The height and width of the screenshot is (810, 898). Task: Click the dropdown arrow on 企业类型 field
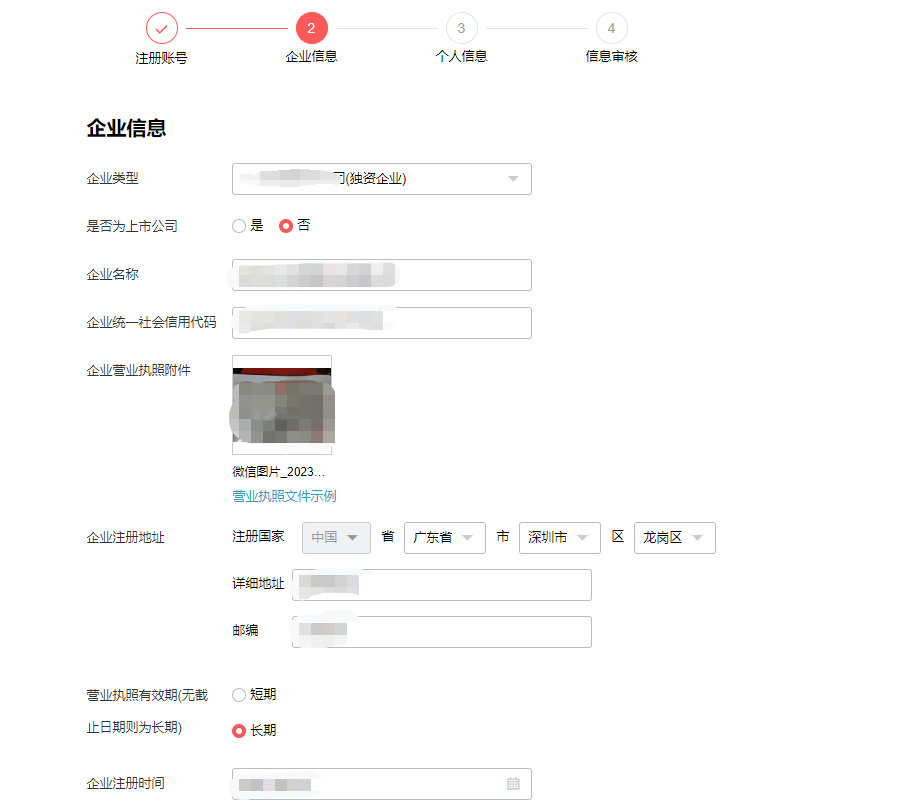tap(515, 179)
